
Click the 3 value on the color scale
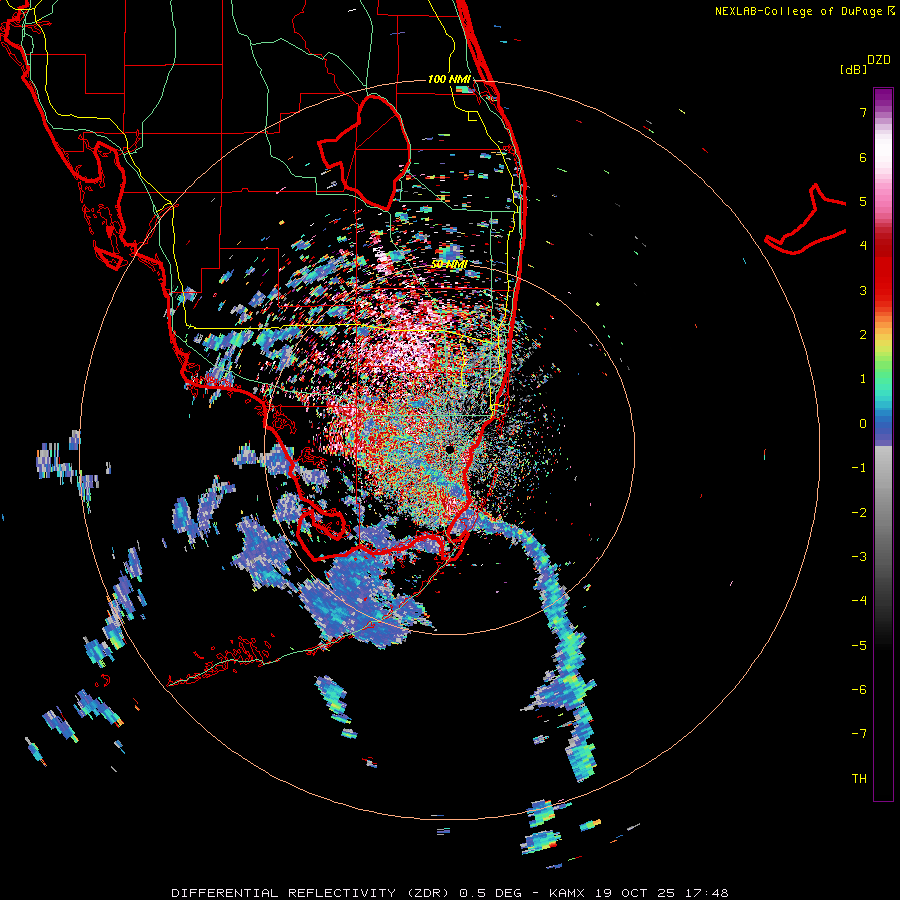[x=863, y=290]
